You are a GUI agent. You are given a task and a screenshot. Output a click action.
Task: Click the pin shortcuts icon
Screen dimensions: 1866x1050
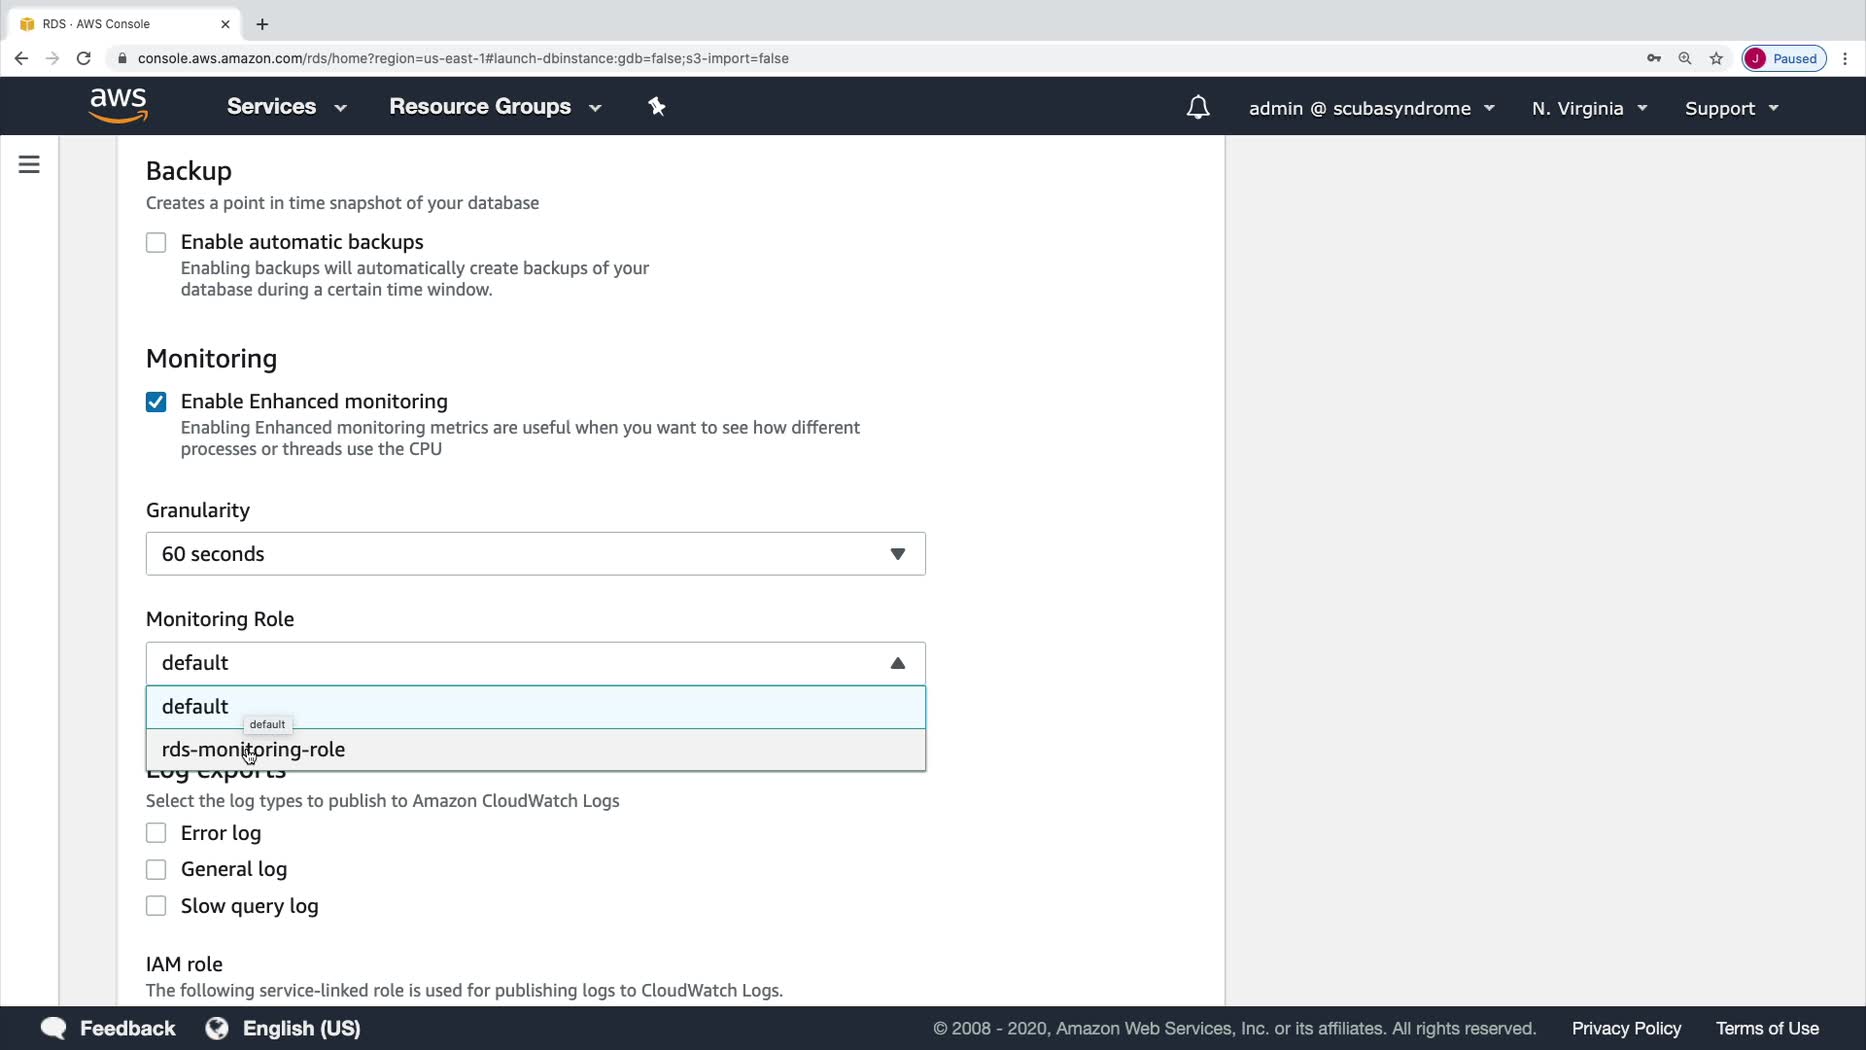click(x=656, y=107)
